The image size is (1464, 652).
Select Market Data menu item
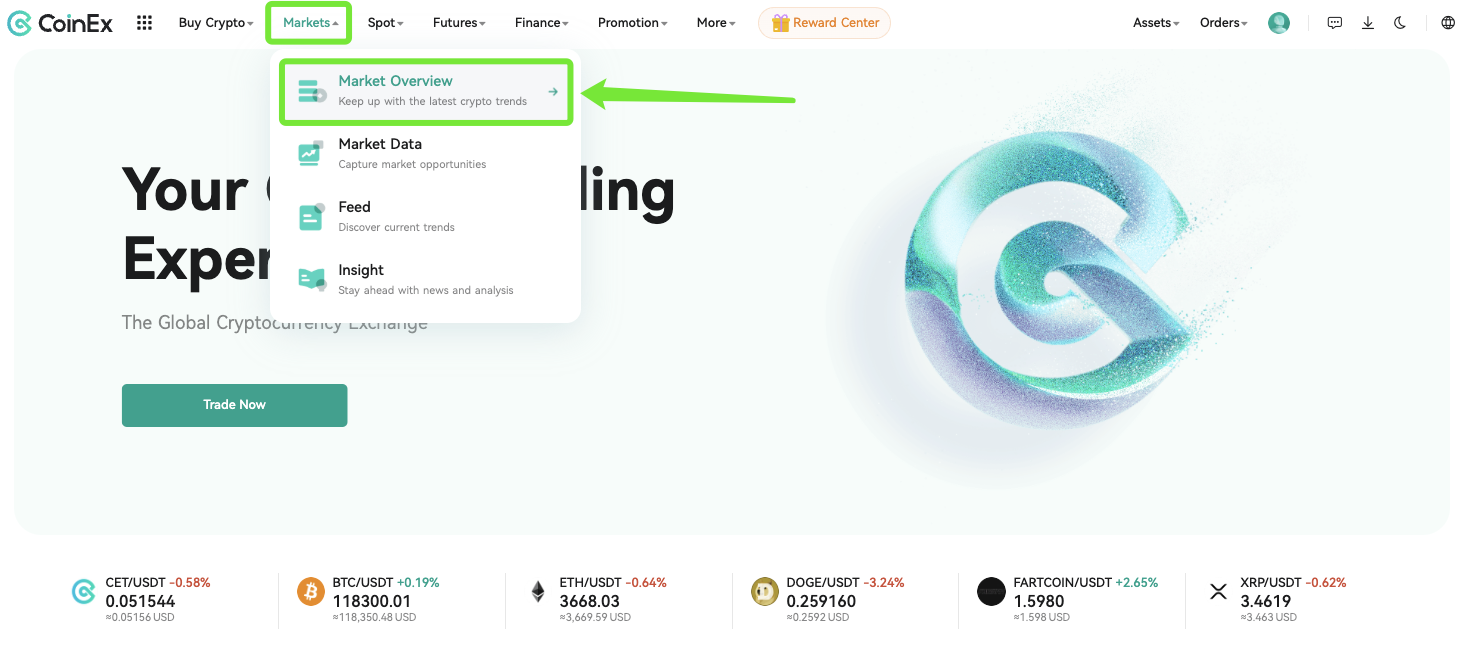(x=426, y=153)
